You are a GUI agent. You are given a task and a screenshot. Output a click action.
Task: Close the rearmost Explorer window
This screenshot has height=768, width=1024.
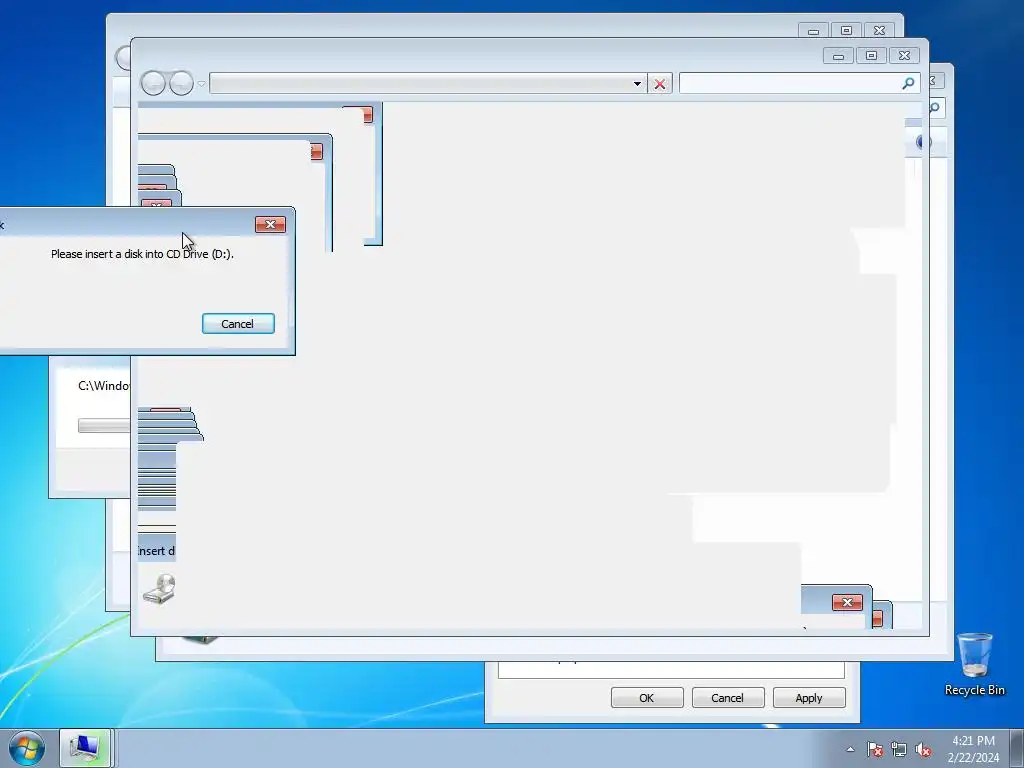tap(880, 31)
